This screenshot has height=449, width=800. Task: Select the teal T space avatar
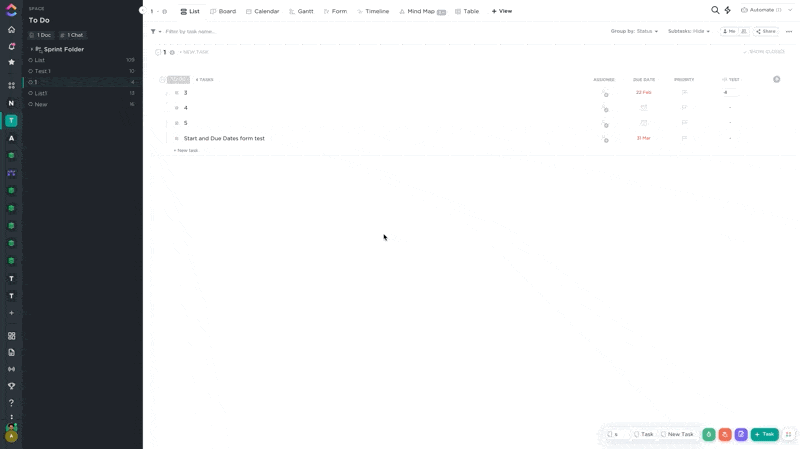click(x=11, y=120)
